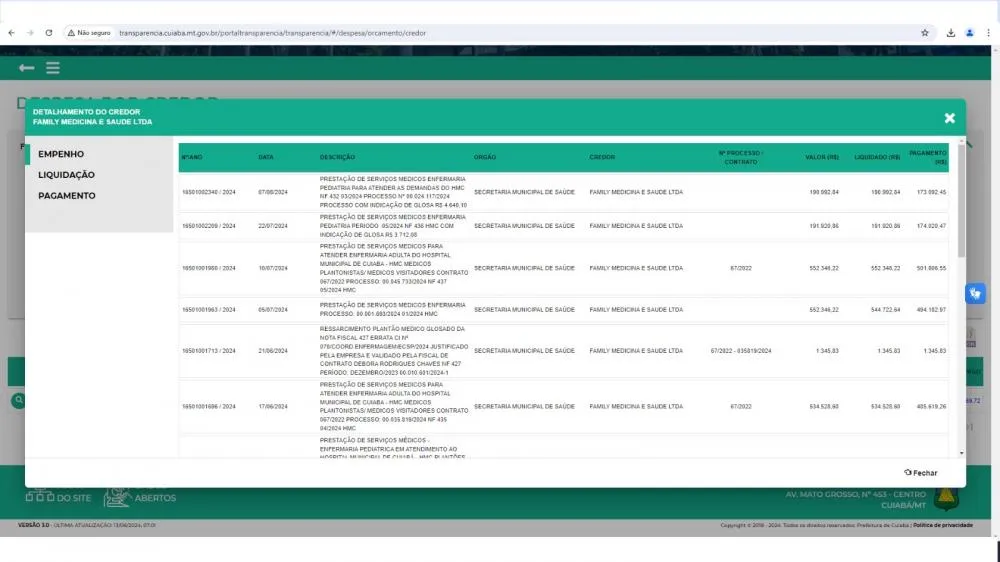Click the back arrow in the green header
This screenshot has width=1000, height=562.
(x=26, y=68)
